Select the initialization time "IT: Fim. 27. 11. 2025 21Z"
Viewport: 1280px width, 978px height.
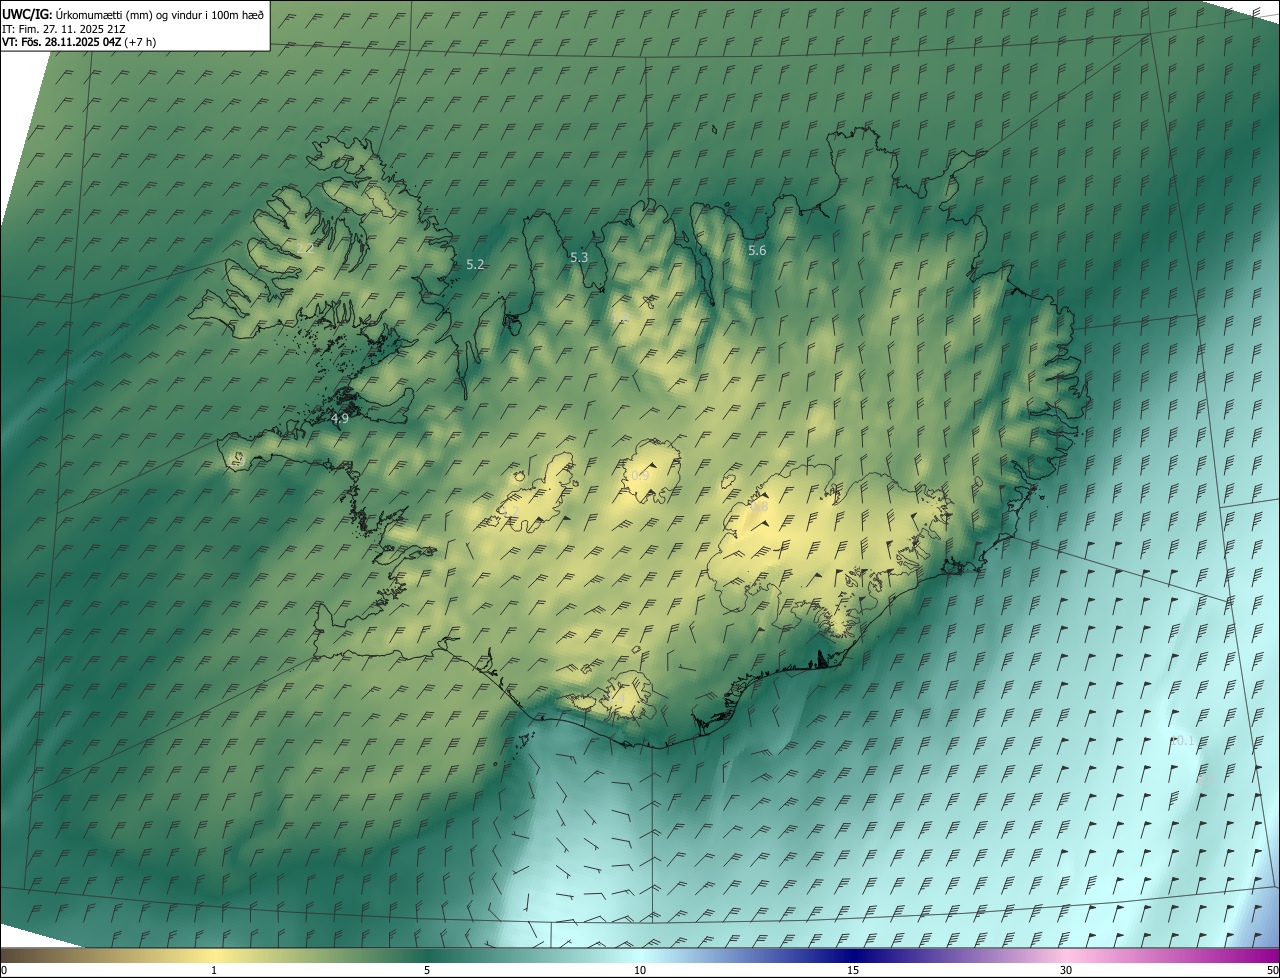63,29
